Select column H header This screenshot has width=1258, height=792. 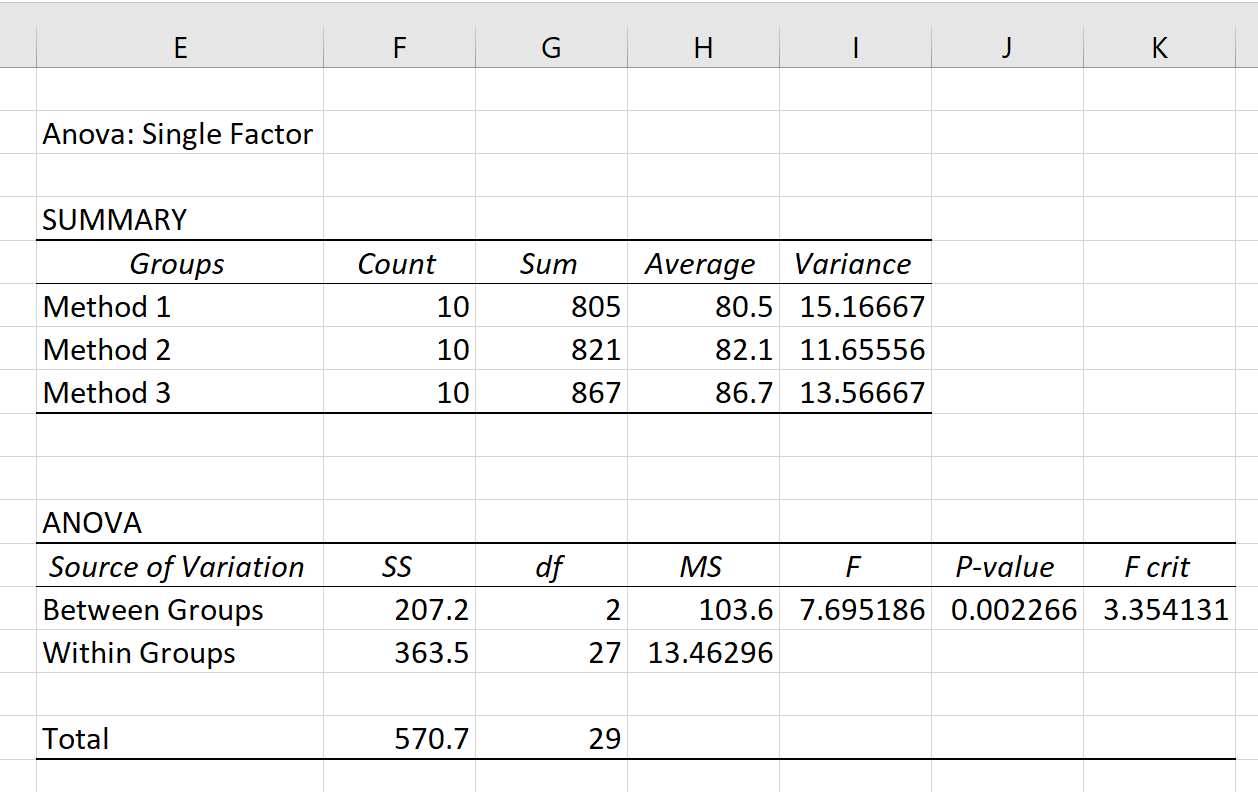click(x=703, y=47)
